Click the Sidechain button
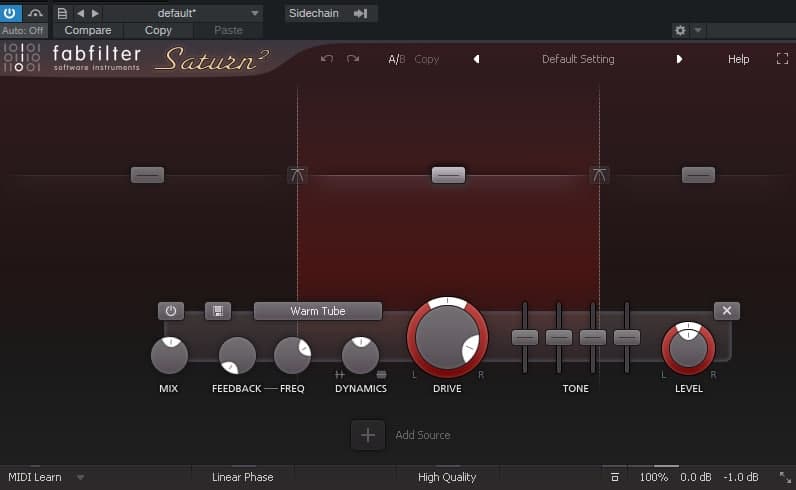The width and height of the screenshot is (796, 490). pyautogui.click(x=330, y=13)
